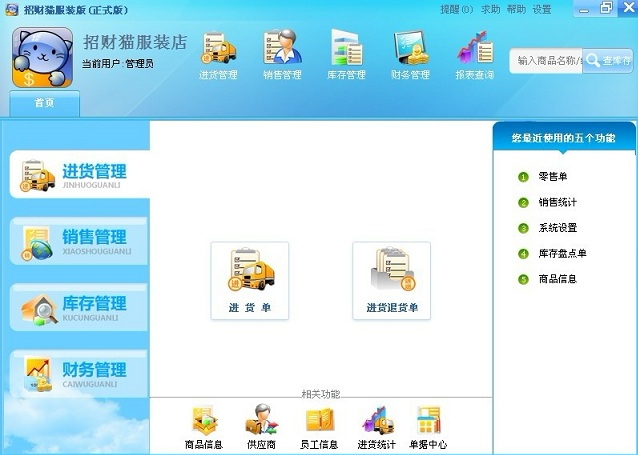The image size is (638, 455).
Task: Open 商品信息 related function
Action: (204, 427)
